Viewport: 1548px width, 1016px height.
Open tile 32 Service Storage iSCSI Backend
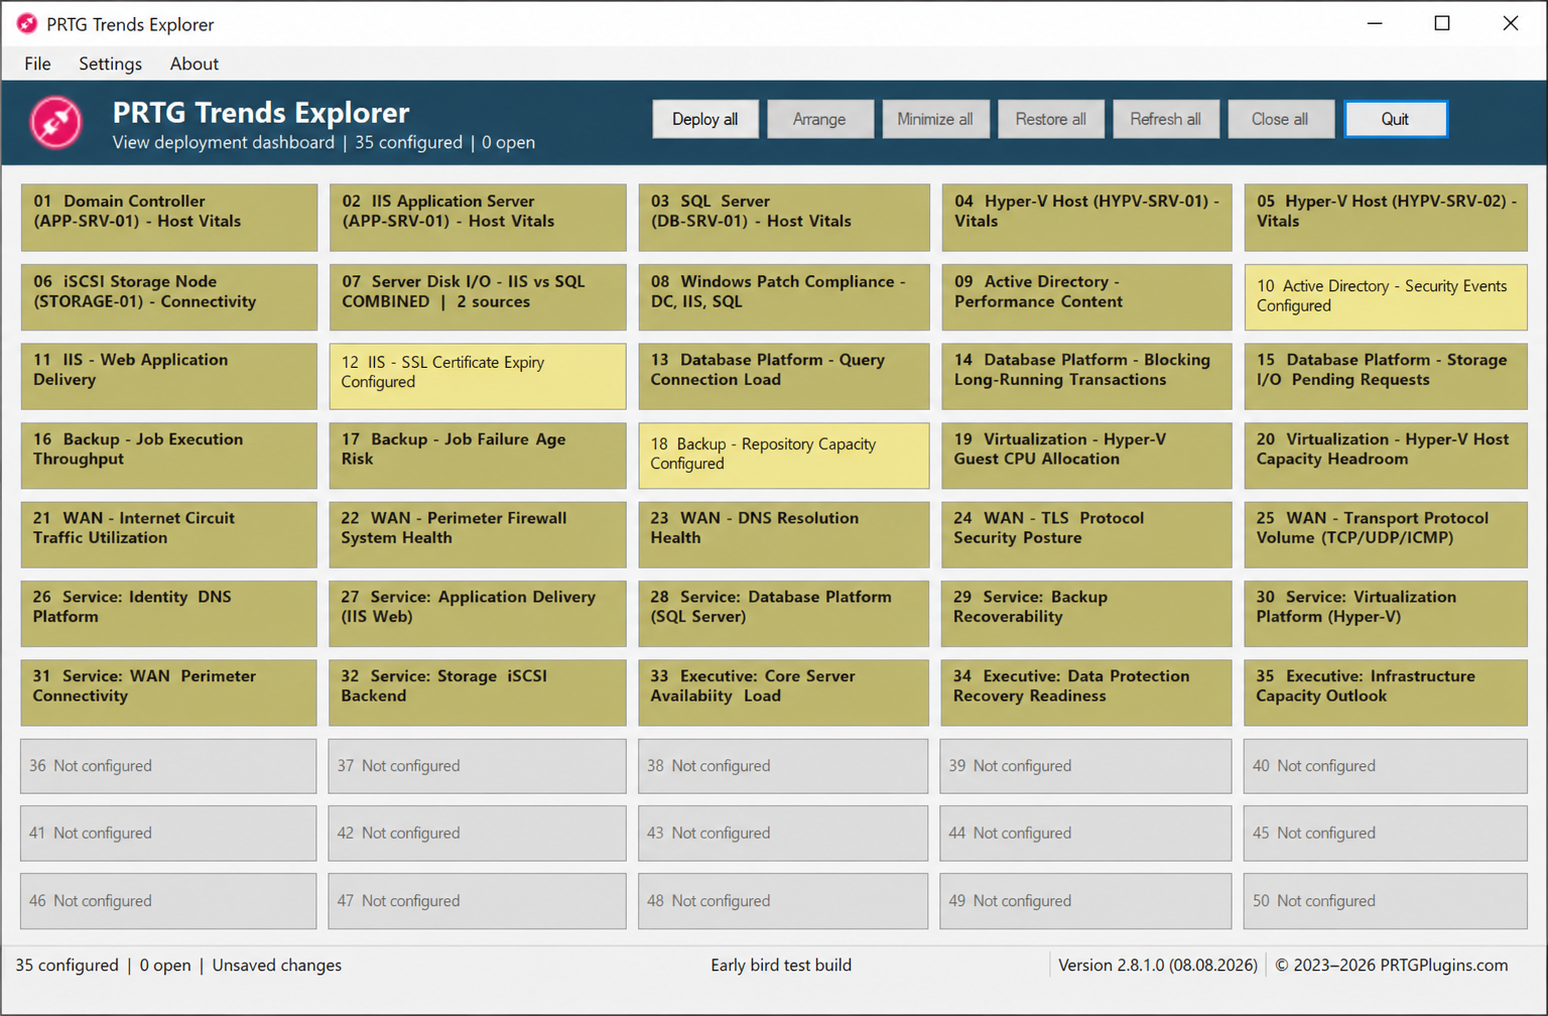pos(477,692)
